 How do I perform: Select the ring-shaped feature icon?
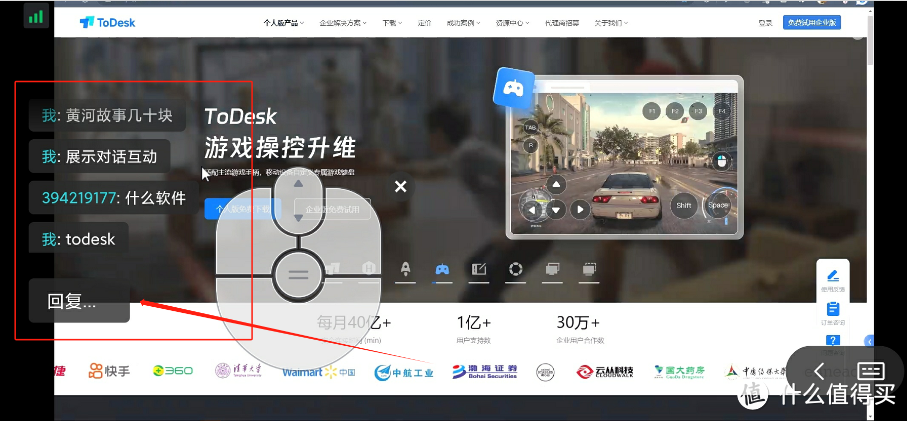point(515,269)
